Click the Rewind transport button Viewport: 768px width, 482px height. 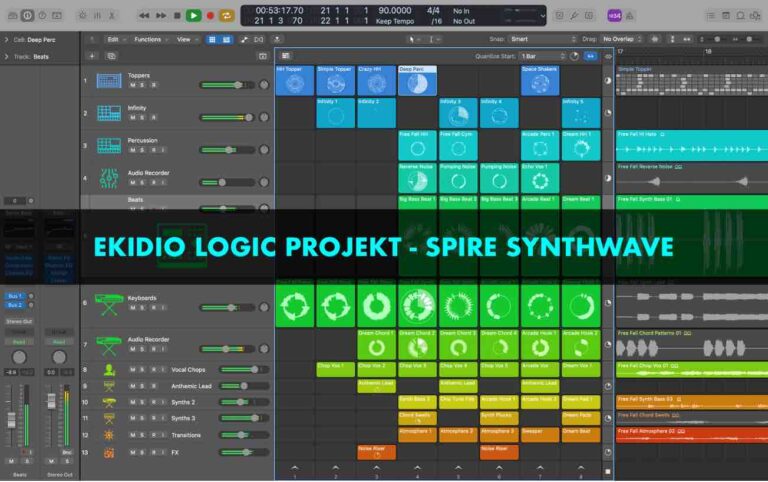click(x=144, y=16)
